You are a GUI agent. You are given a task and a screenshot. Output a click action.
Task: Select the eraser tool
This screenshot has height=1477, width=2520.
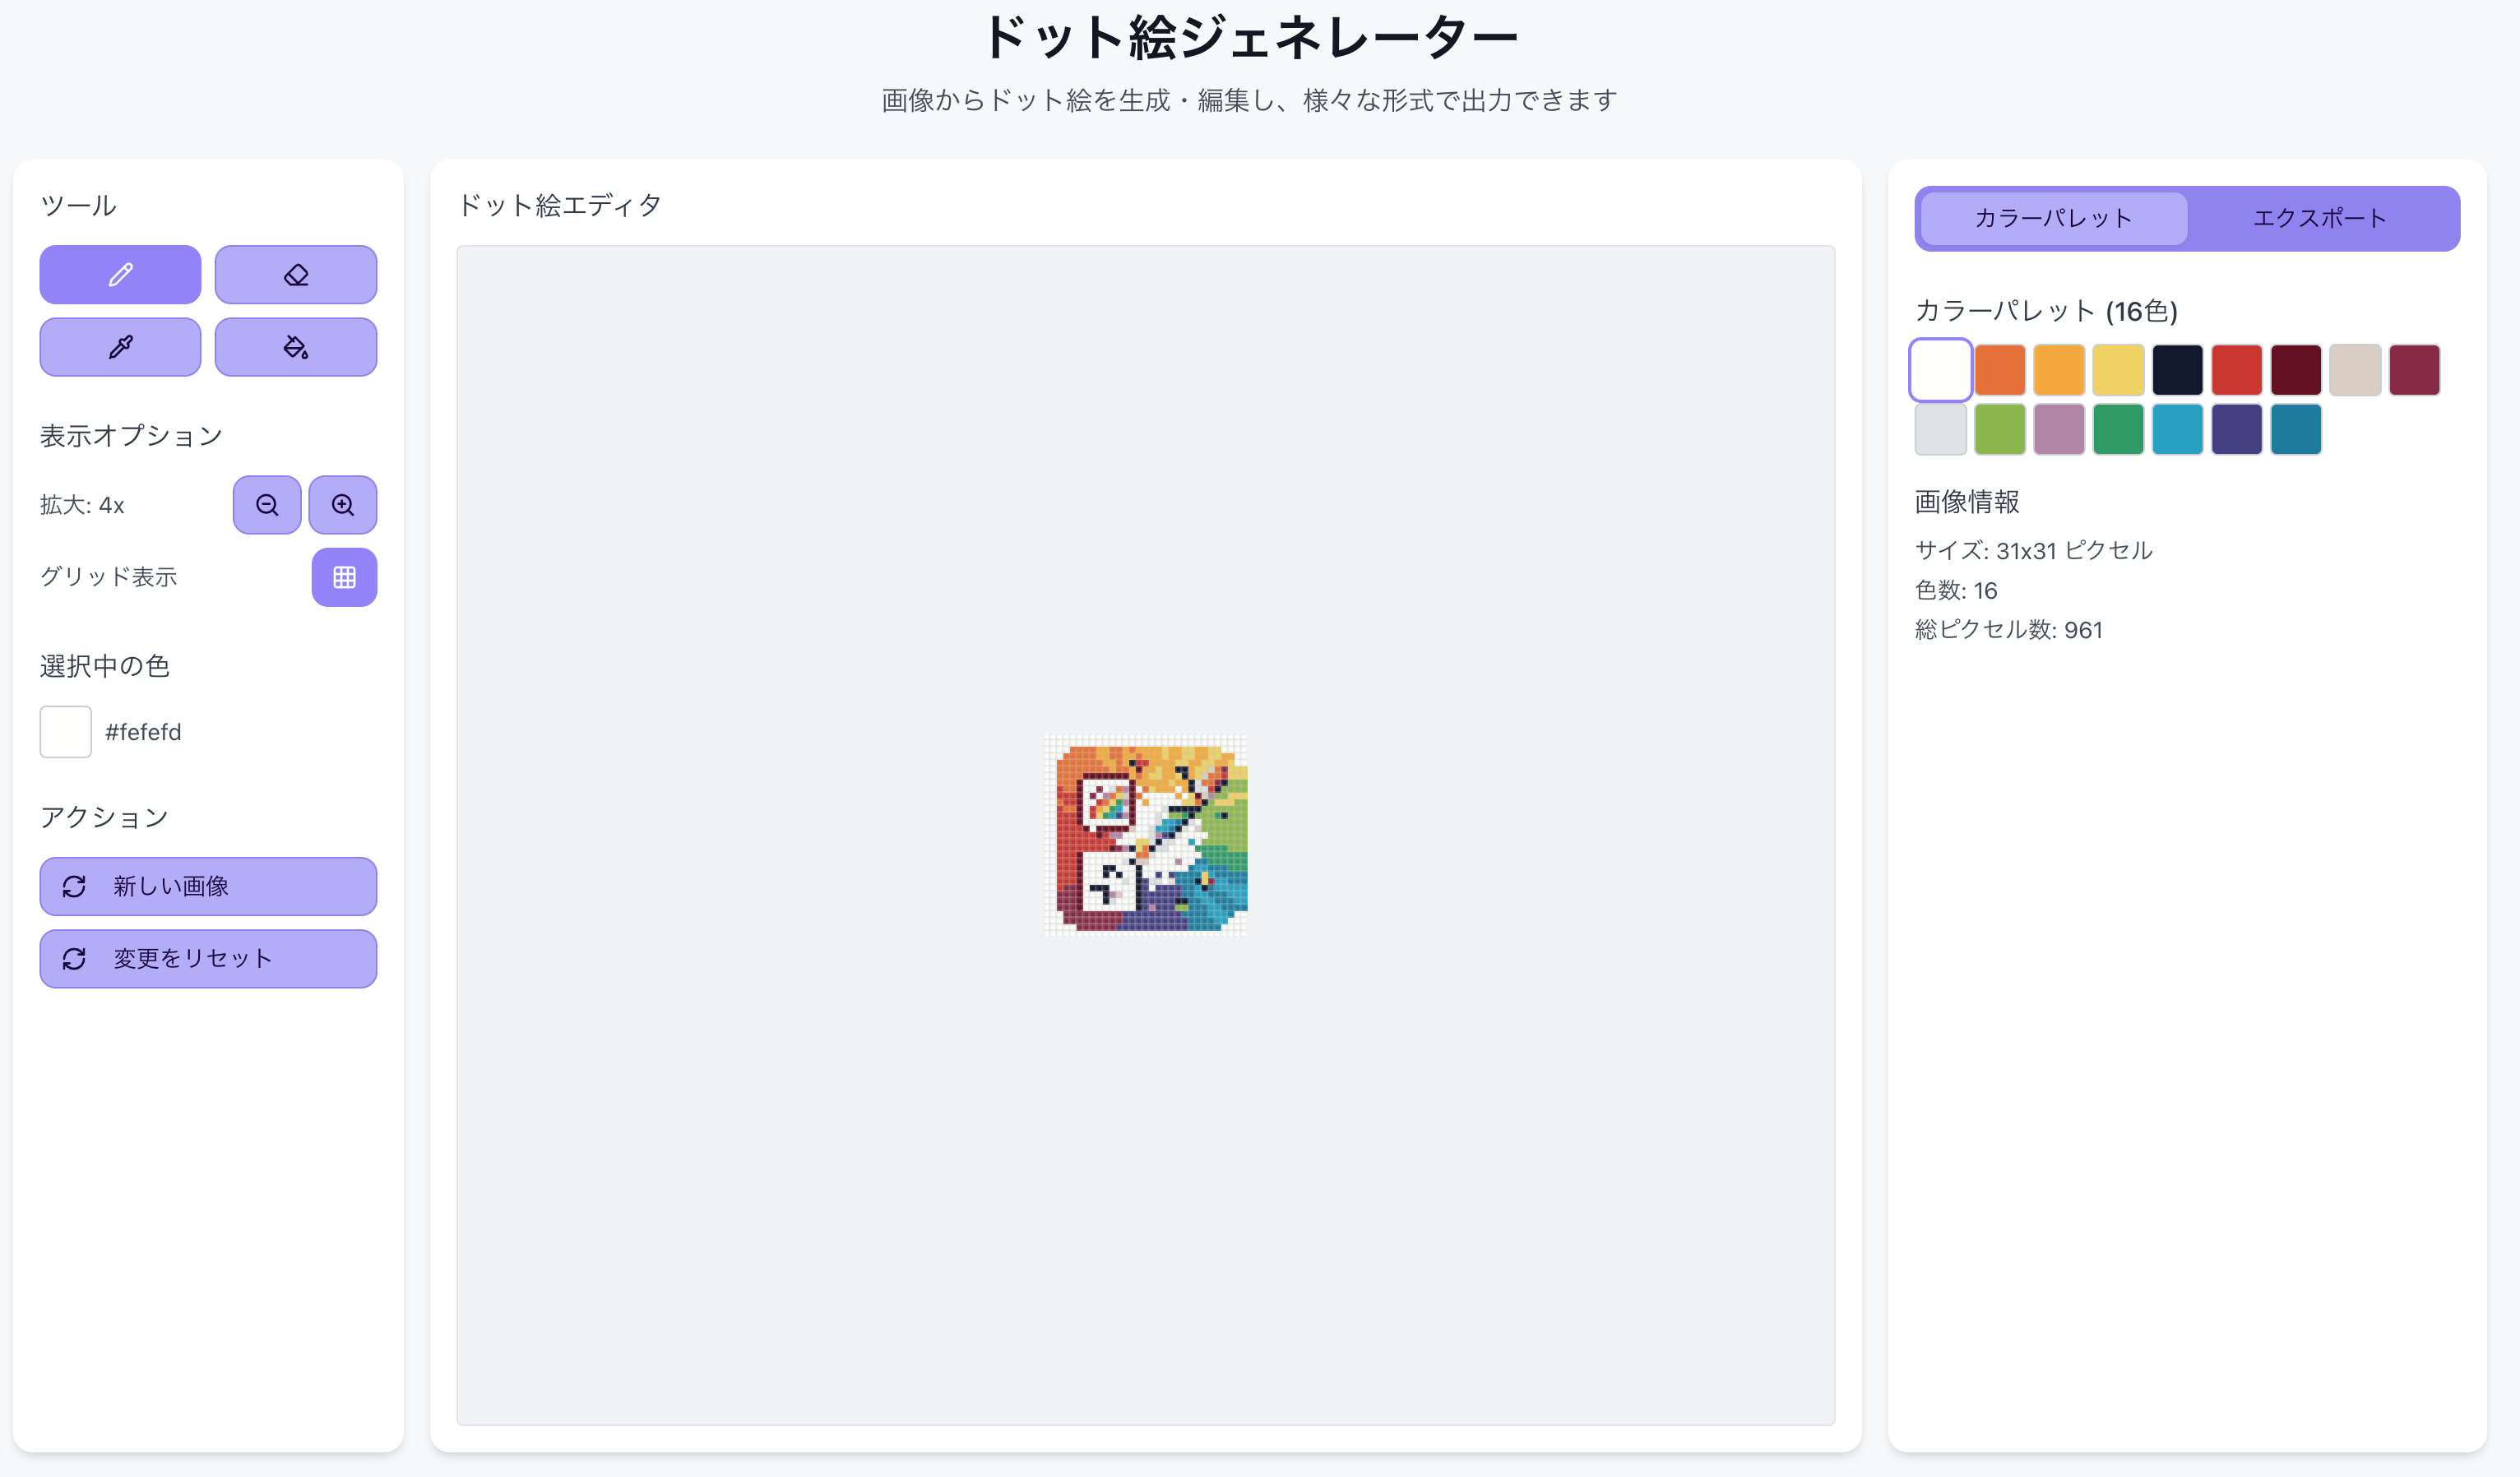296,274
